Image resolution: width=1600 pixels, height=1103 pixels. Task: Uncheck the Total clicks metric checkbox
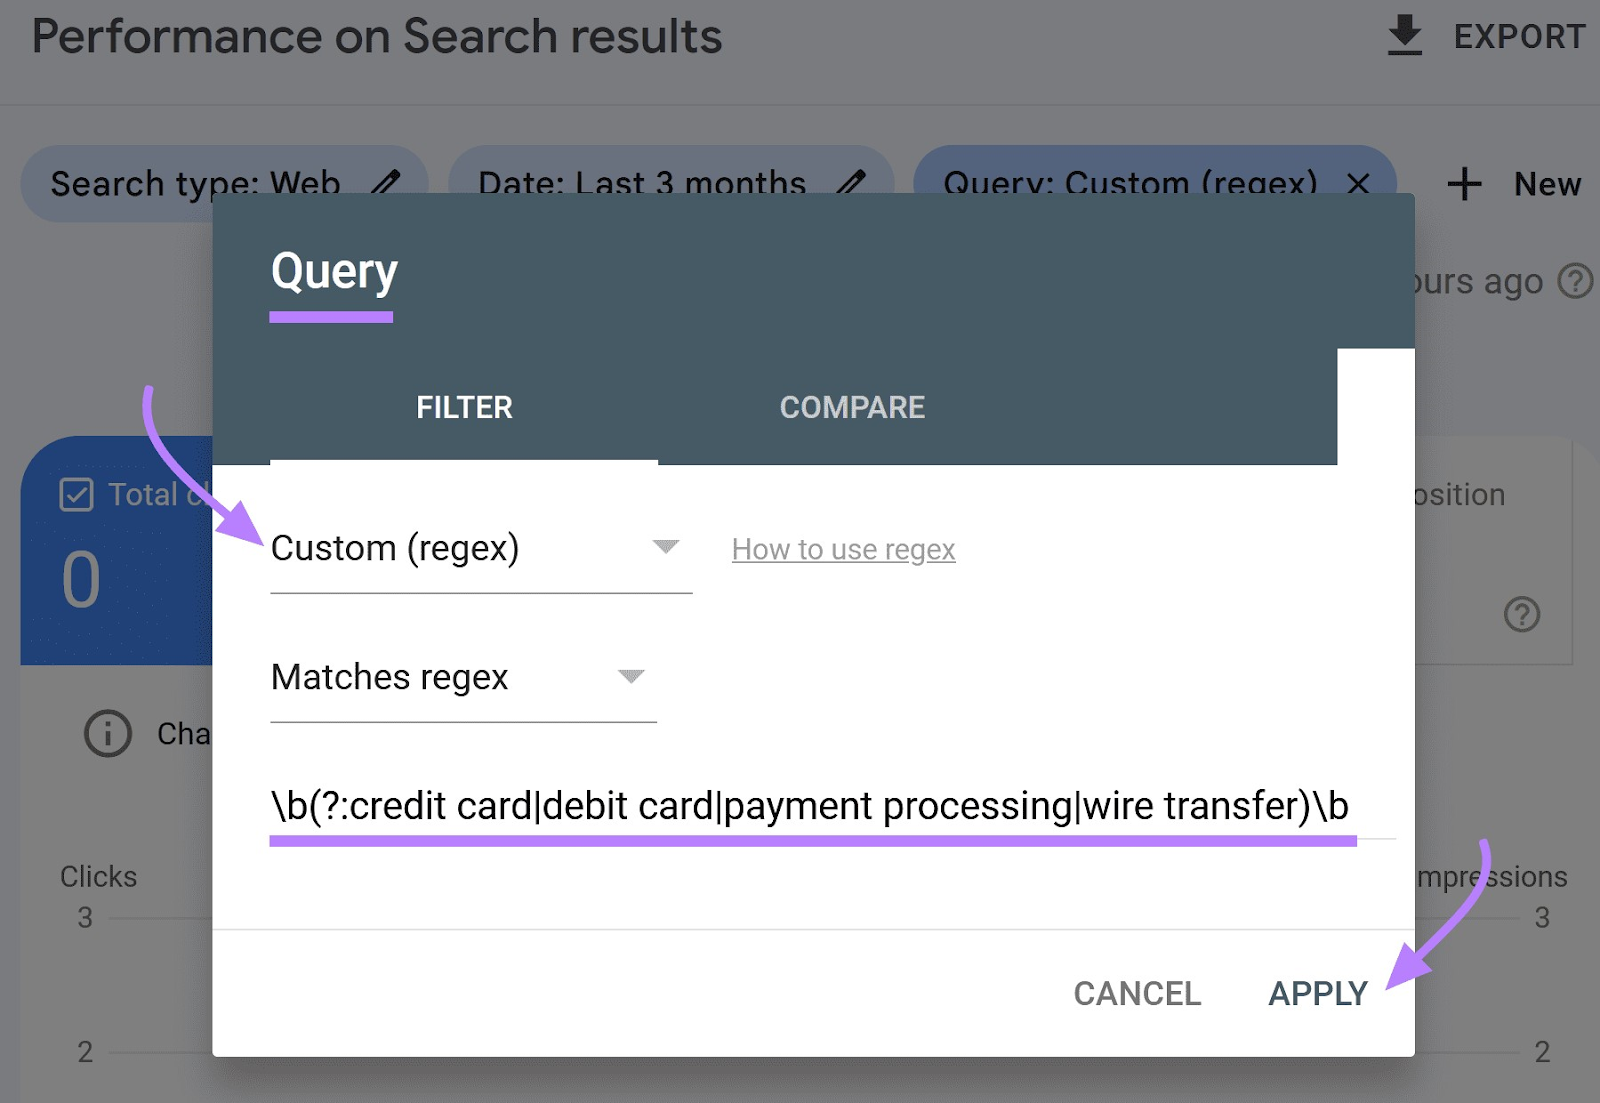76,494
